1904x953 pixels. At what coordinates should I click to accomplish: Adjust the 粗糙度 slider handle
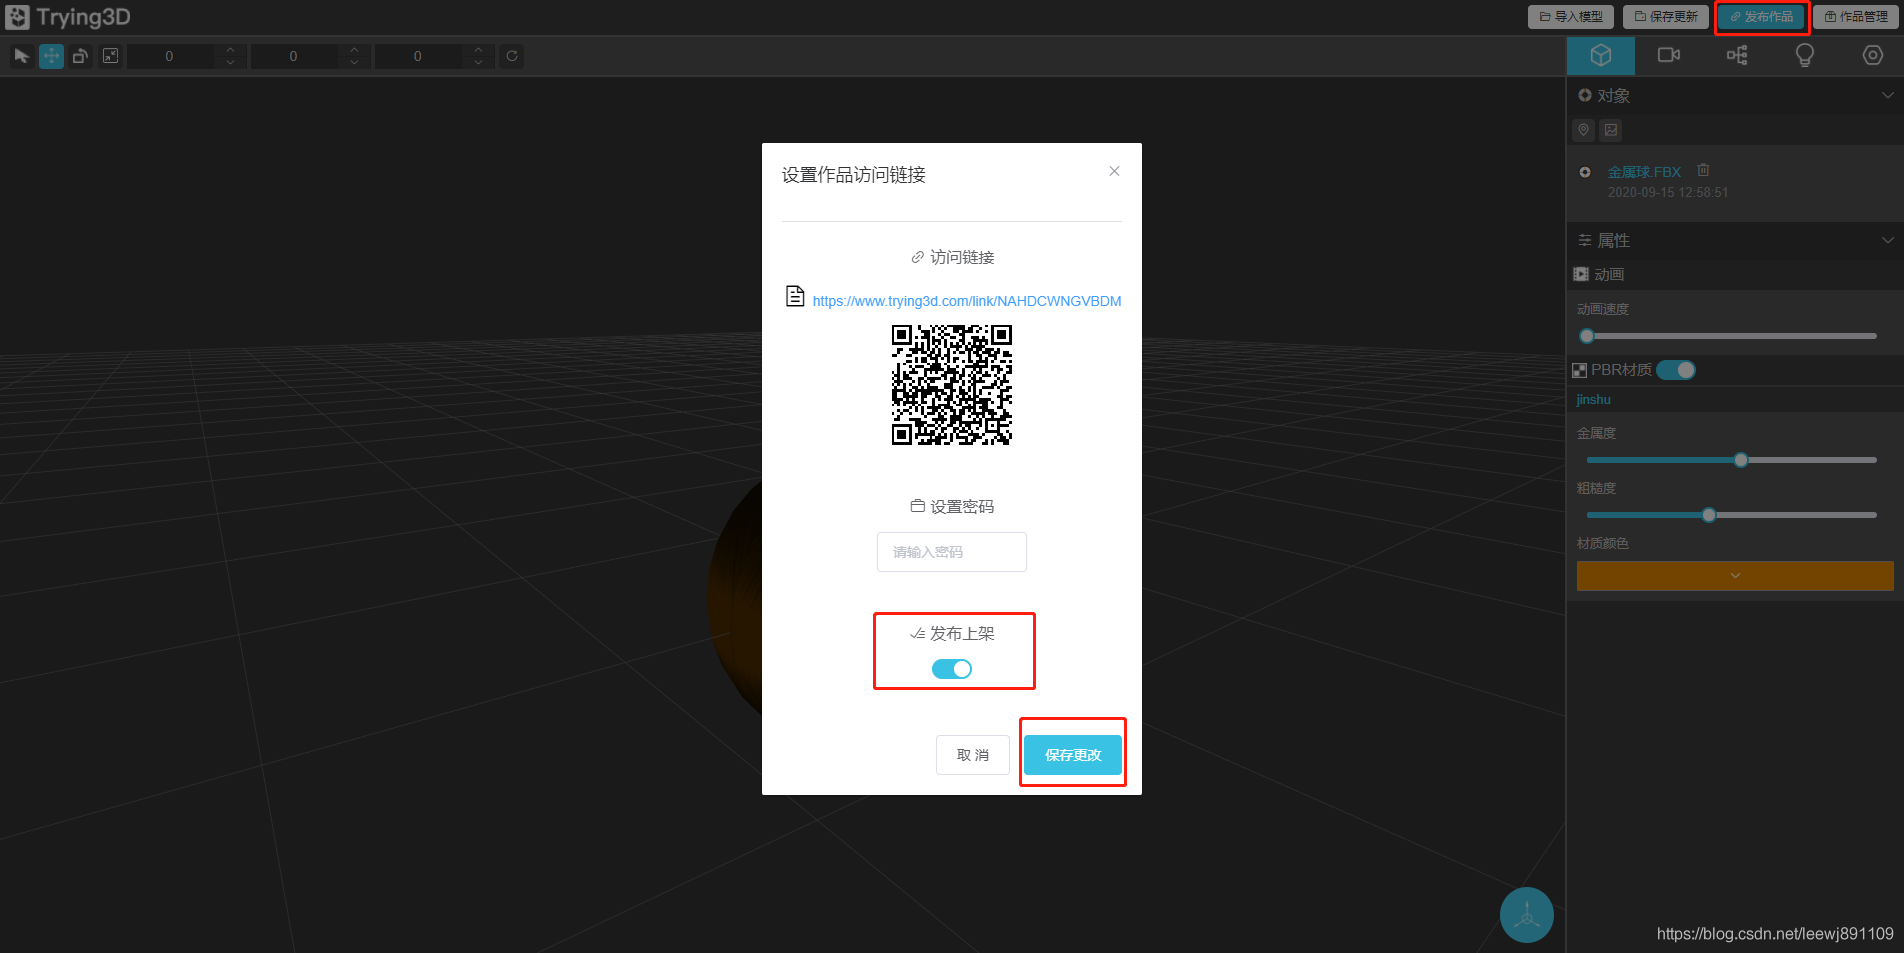pyautogui.click(x=1709, y=515)
